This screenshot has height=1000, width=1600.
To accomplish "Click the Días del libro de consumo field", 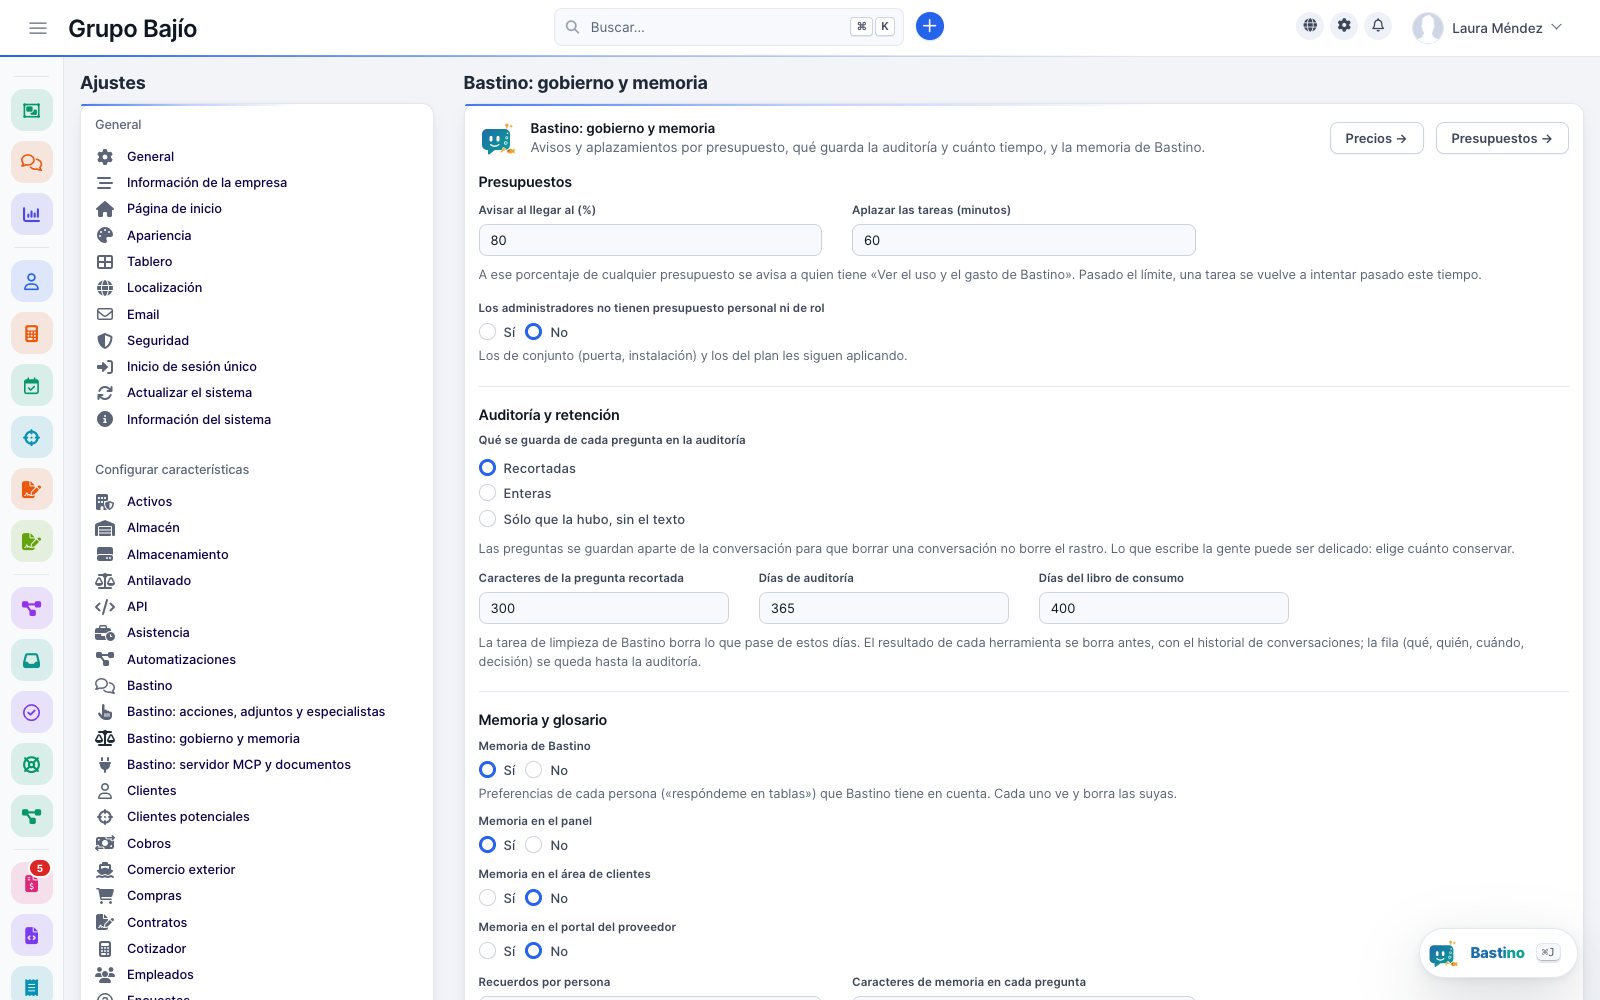I will (x=1163, y=608).
